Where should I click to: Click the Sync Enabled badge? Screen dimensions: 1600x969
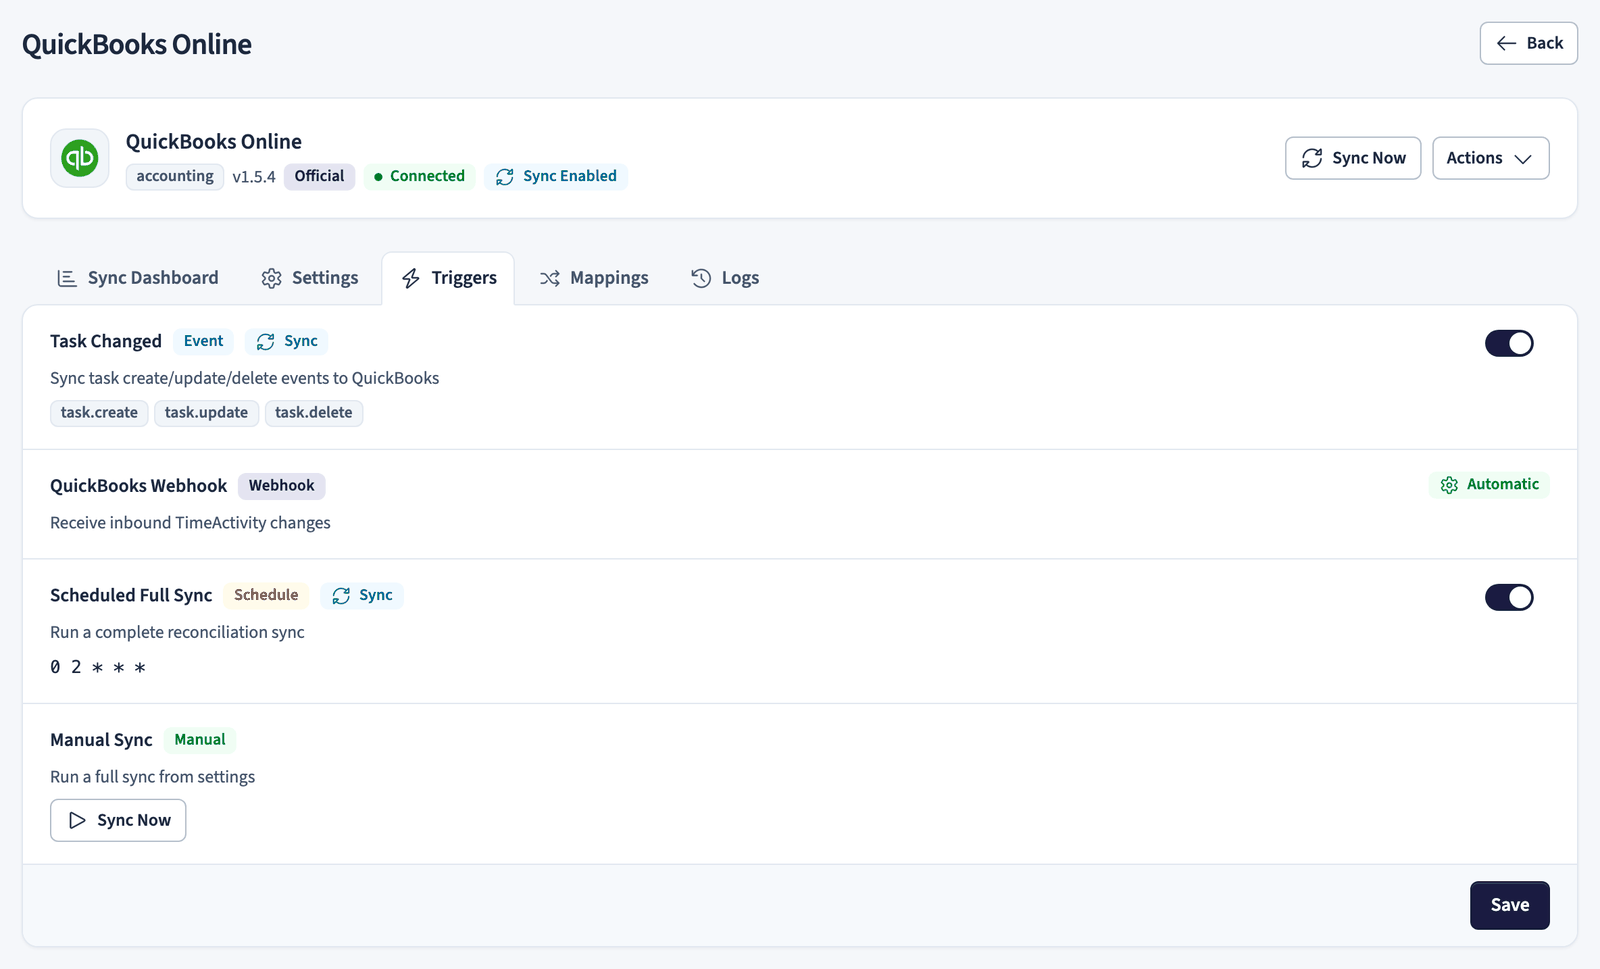(556, 176)
